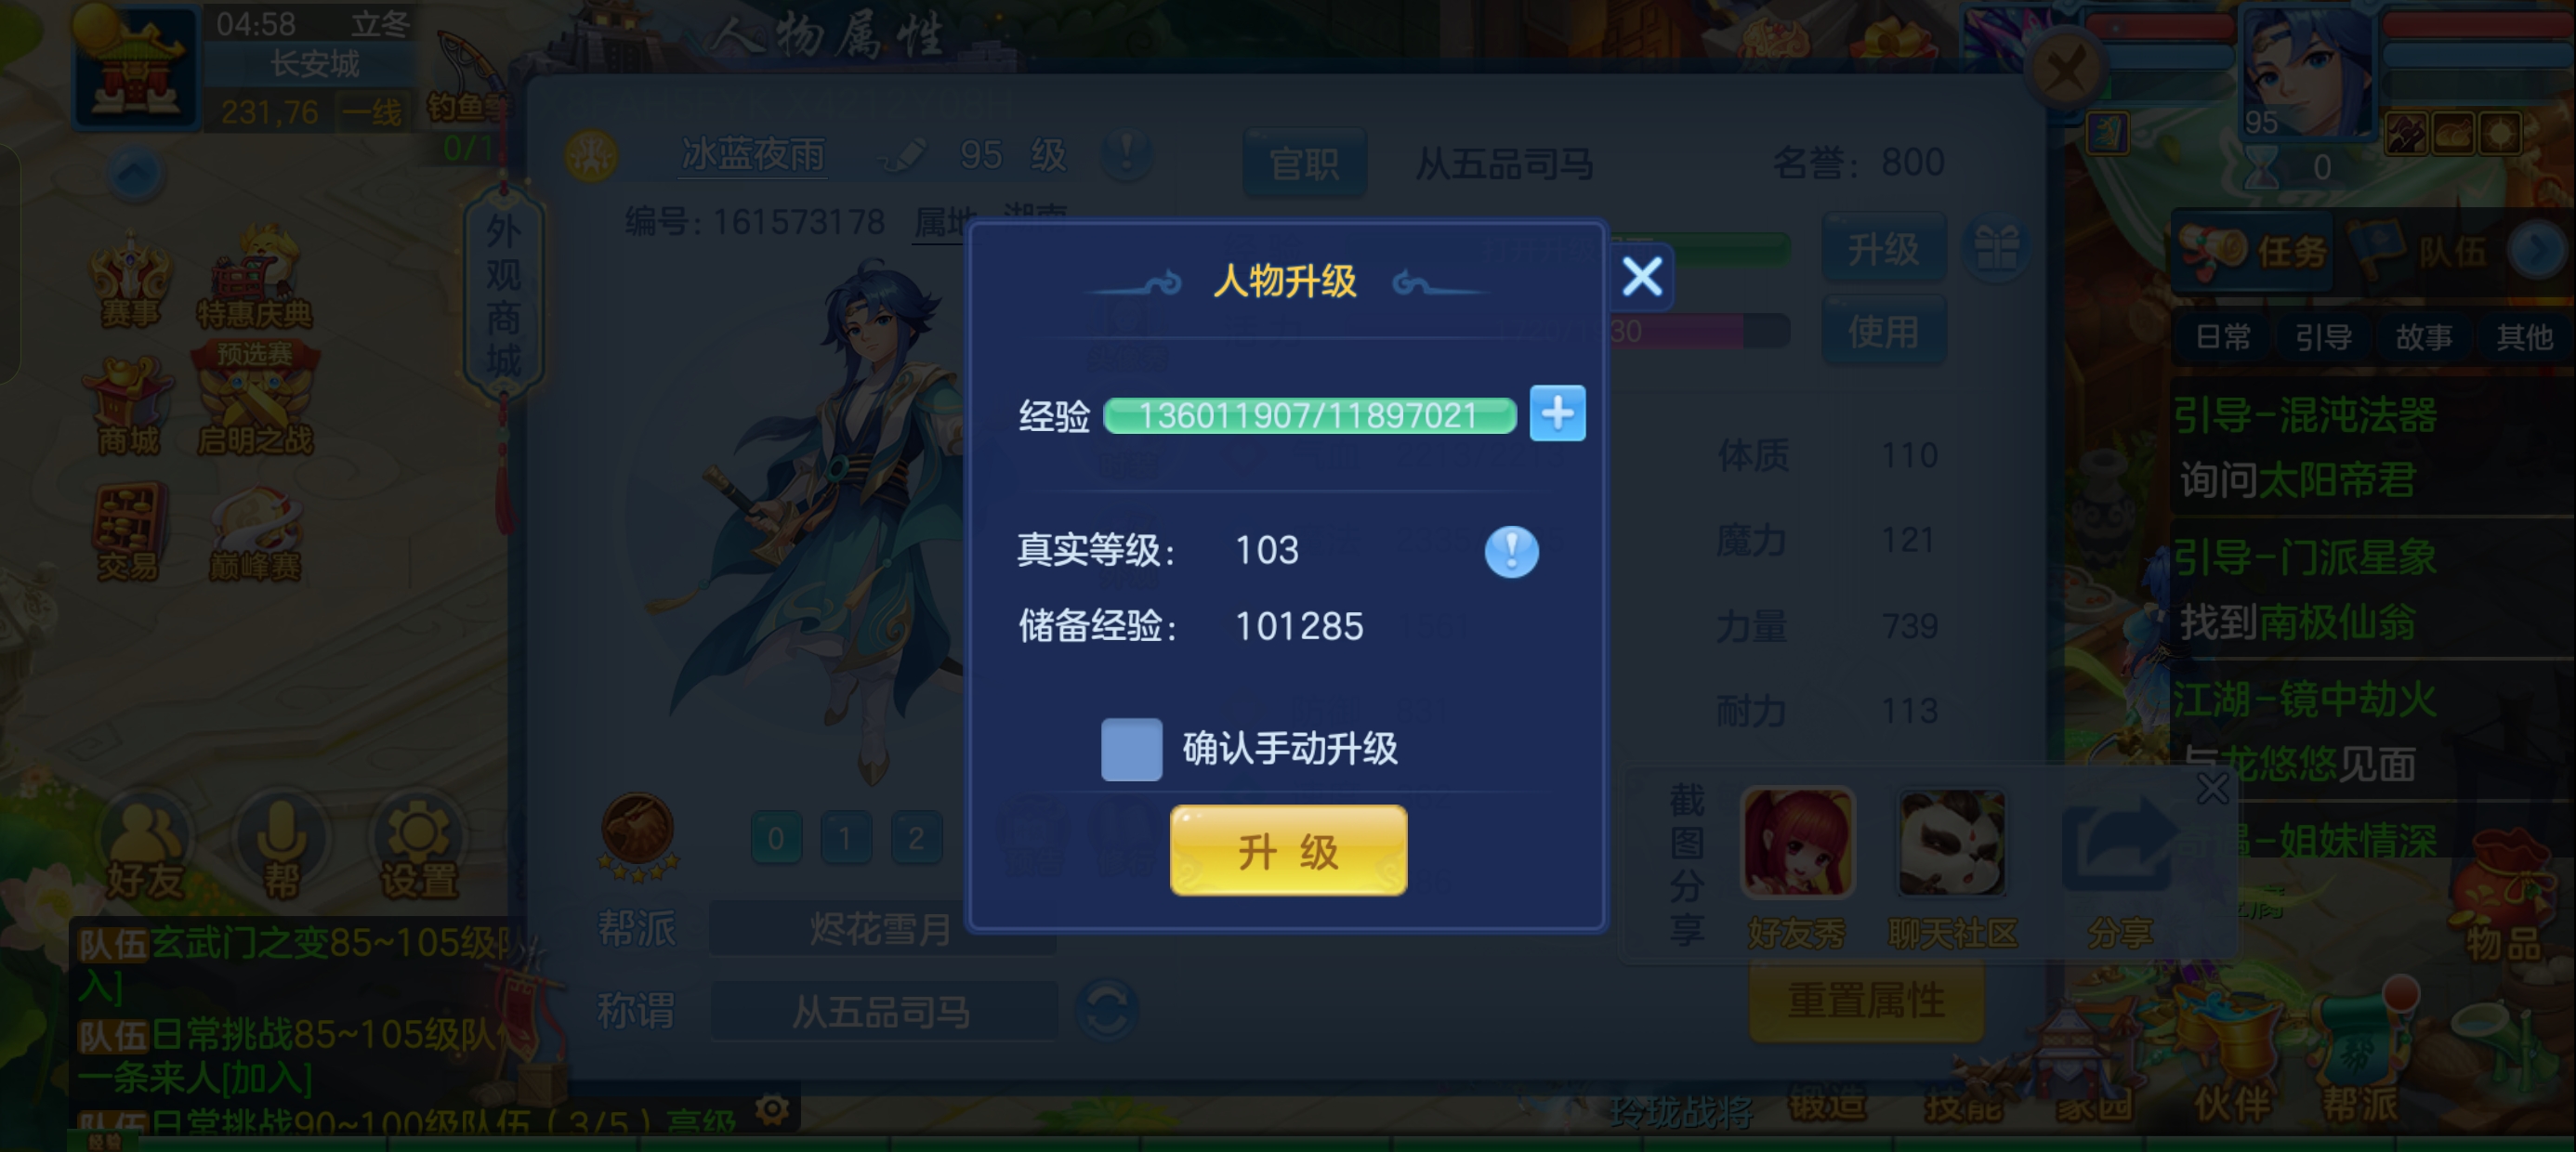The width and height of the screenshot is (2576, 1152).
Task: Switch to the 故事 task tab
Action: coord(2424,337)
